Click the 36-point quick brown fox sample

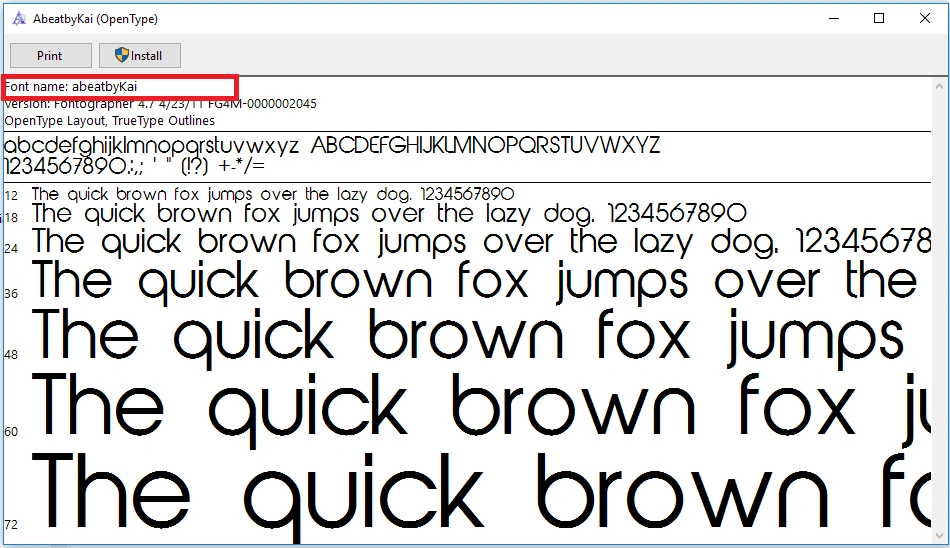coord(476,282)
